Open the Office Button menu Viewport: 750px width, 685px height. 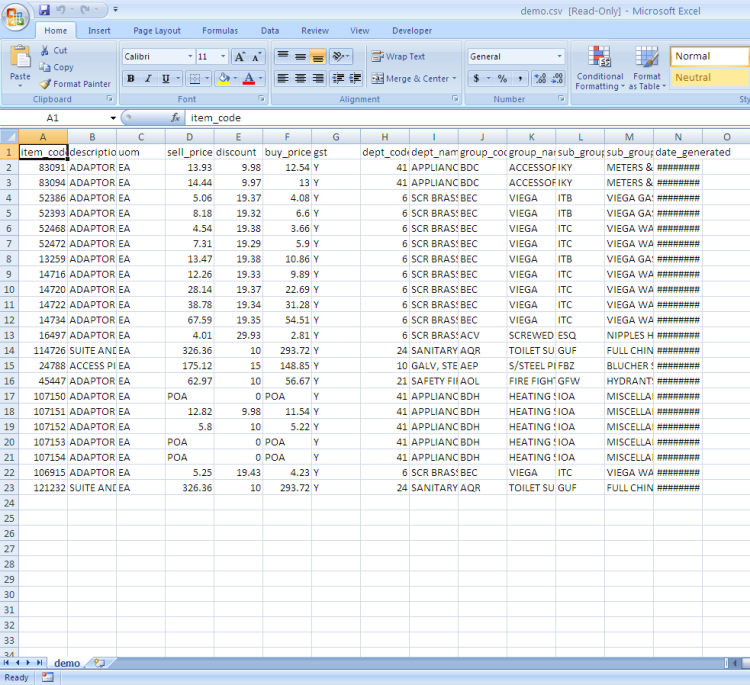15,17
